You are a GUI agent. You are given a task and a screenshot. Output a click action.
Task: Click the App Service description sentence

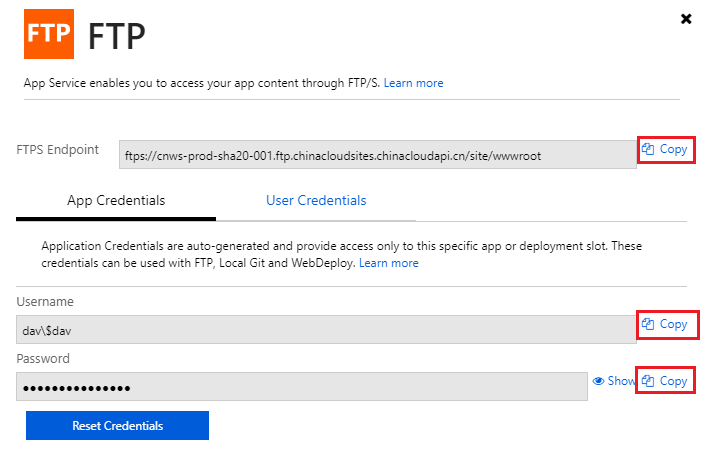coord(201,83)
